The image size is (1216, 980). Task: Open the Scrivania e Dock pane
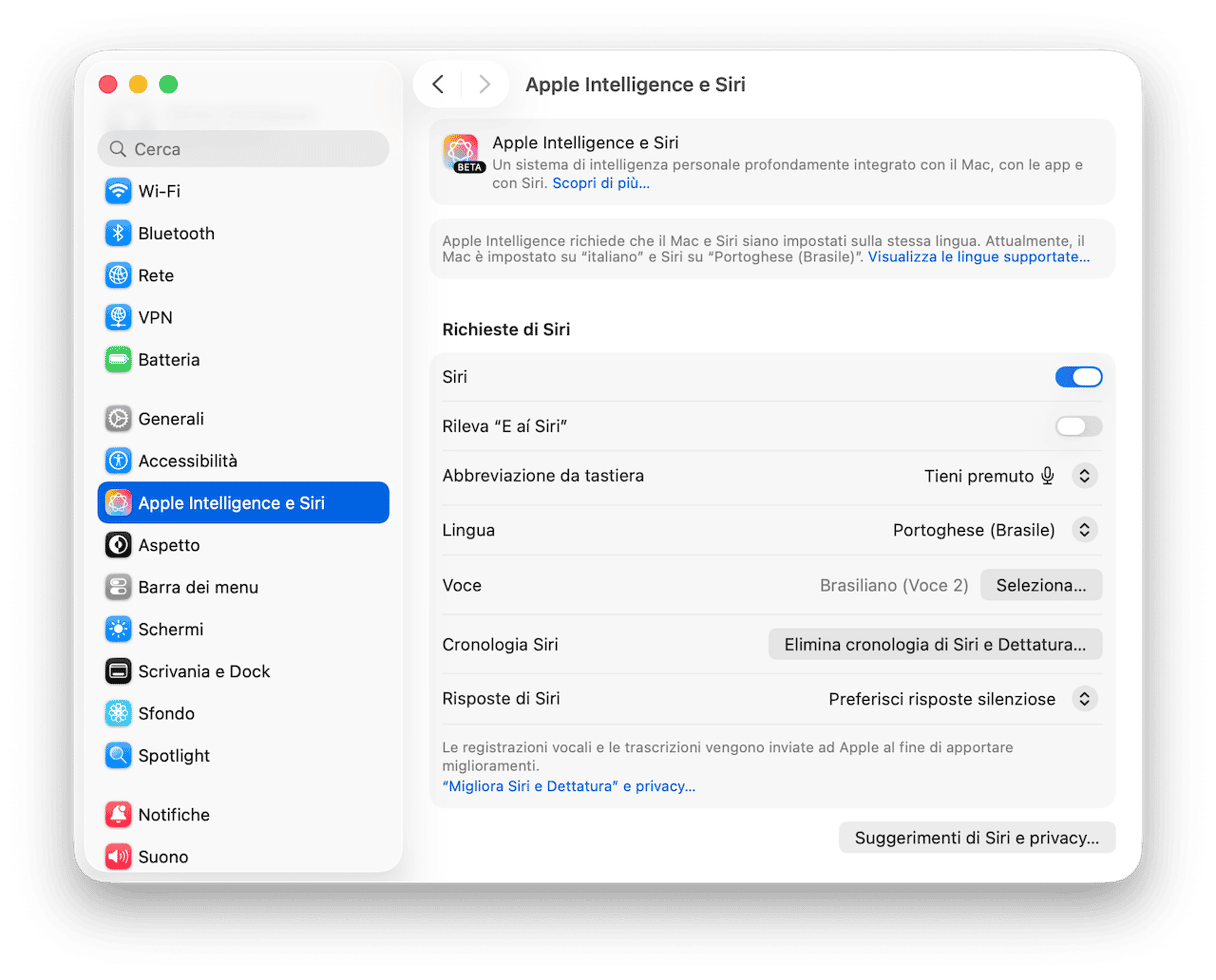243,671
